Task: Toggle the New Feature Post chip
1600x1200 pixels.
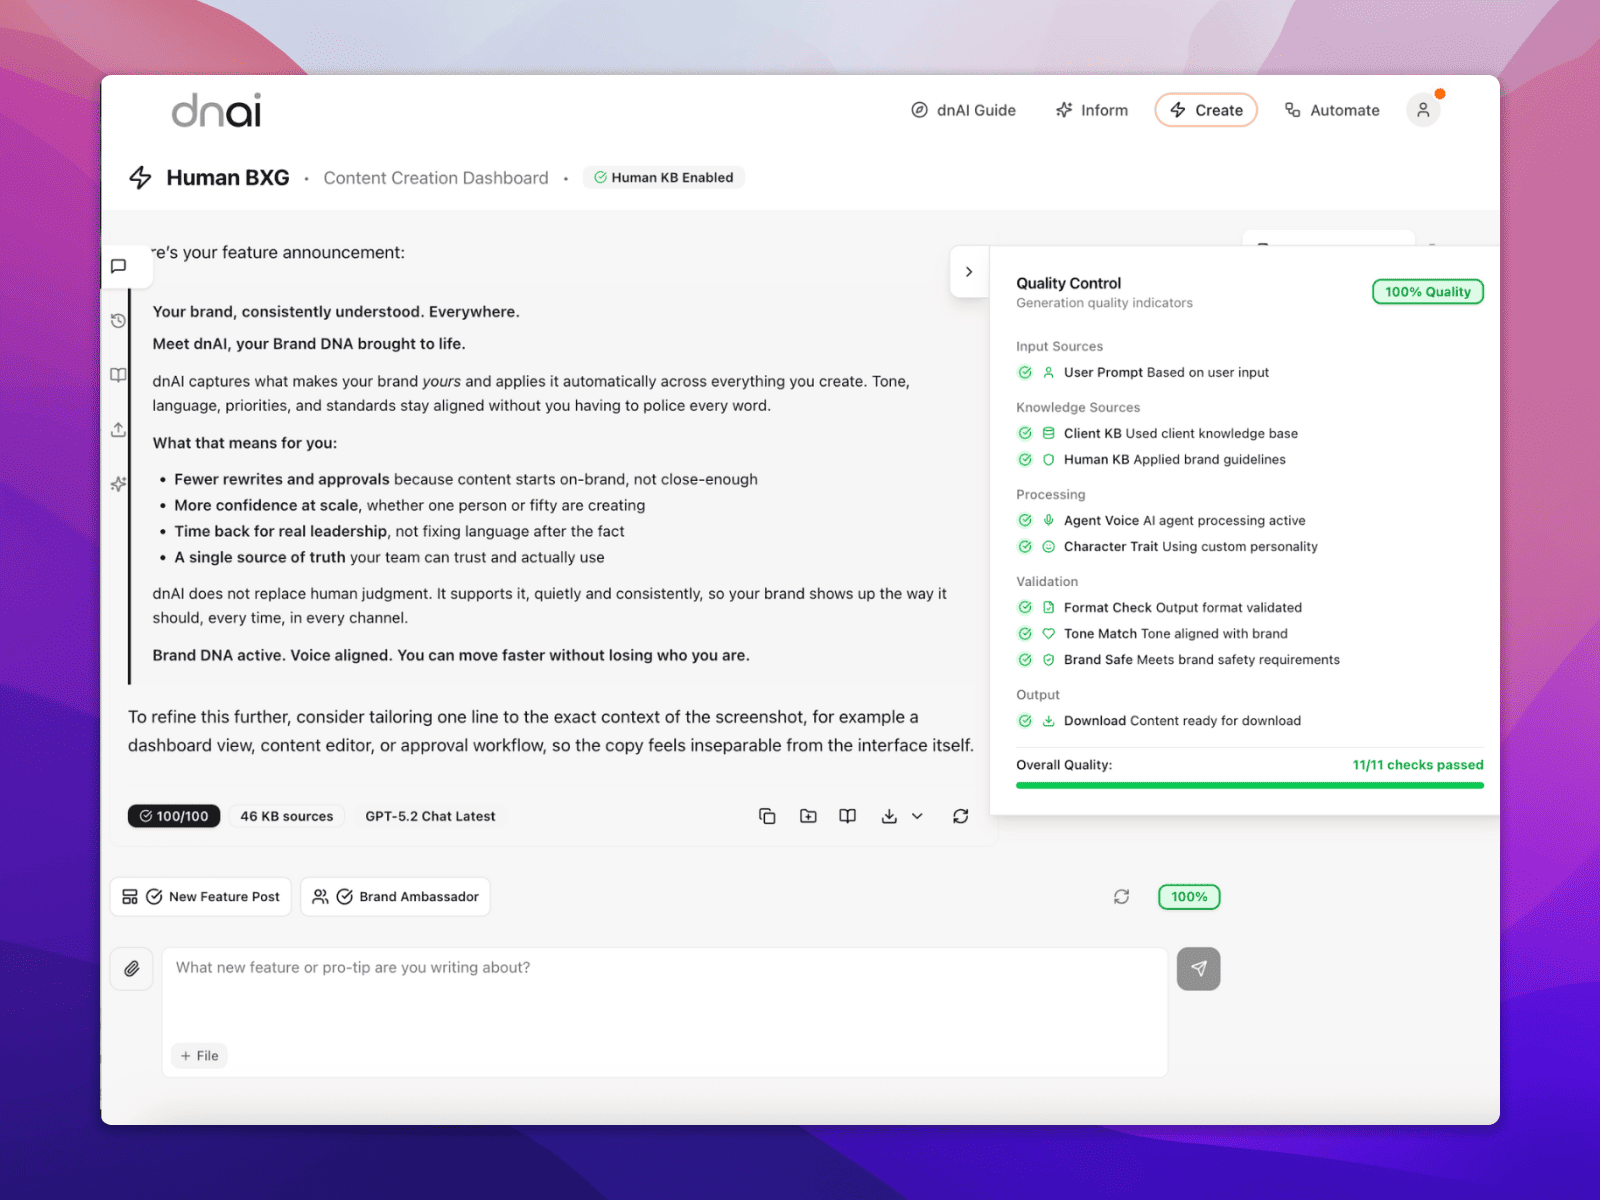Action: coord(201,897)
